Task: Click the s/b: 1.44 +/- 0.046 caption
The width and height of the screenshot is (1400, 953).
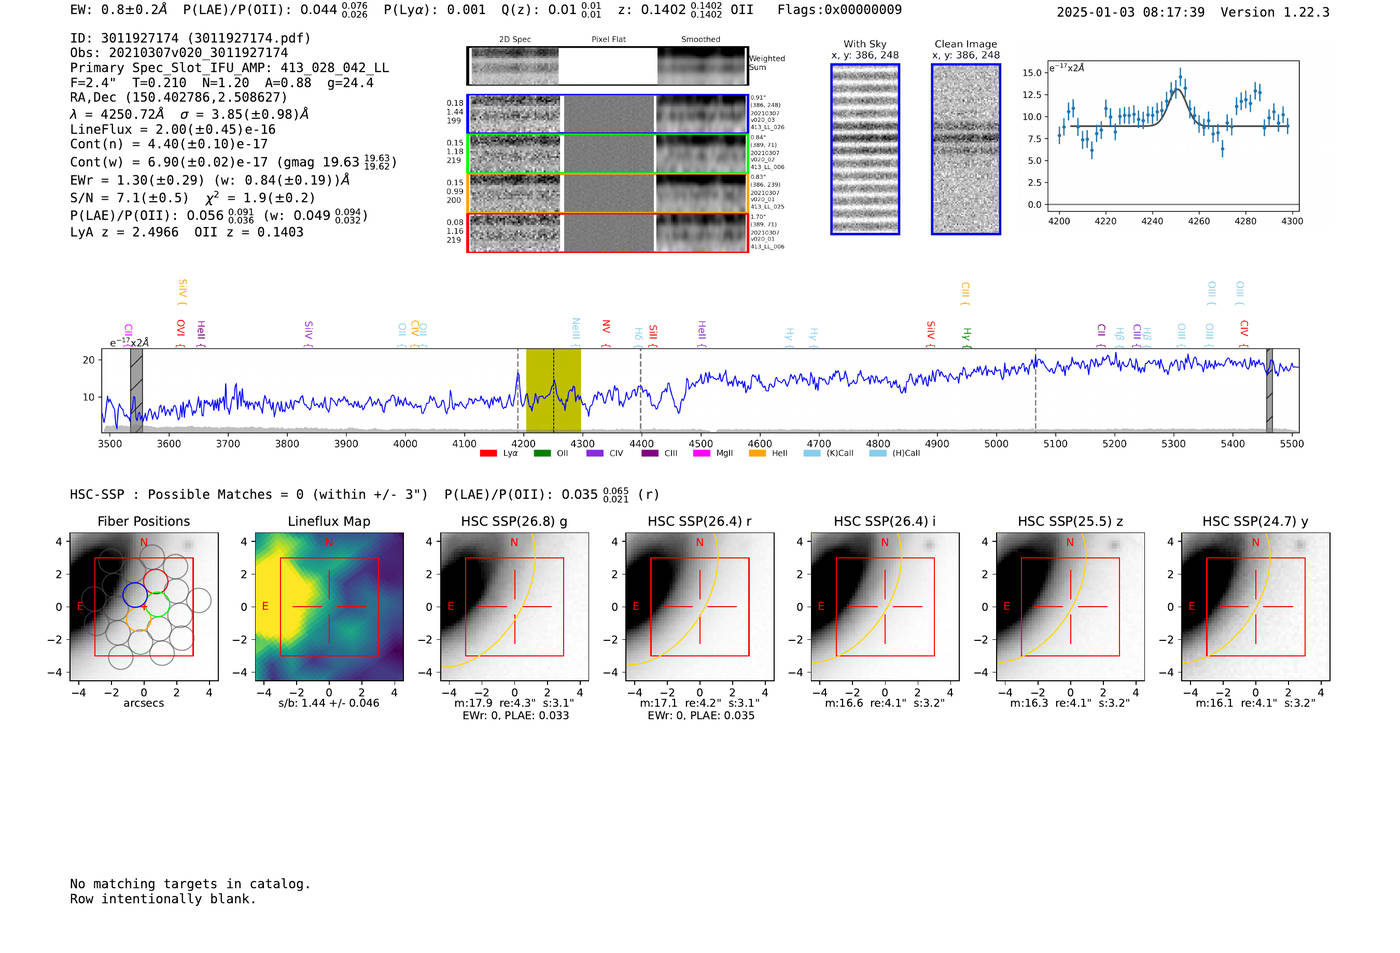Action: 329,703
